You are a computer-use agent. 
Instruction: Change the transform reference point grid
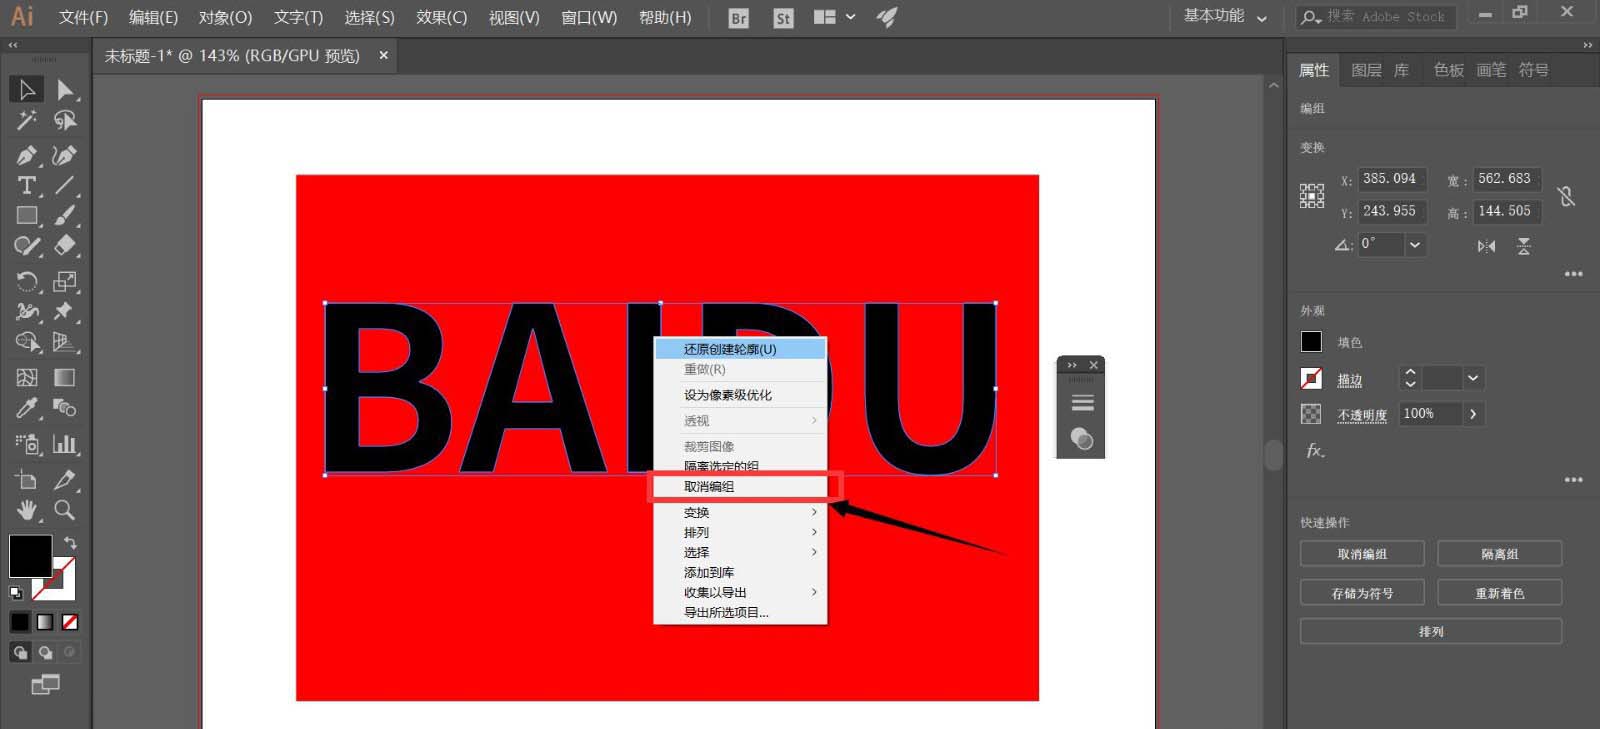(1312, 195)
